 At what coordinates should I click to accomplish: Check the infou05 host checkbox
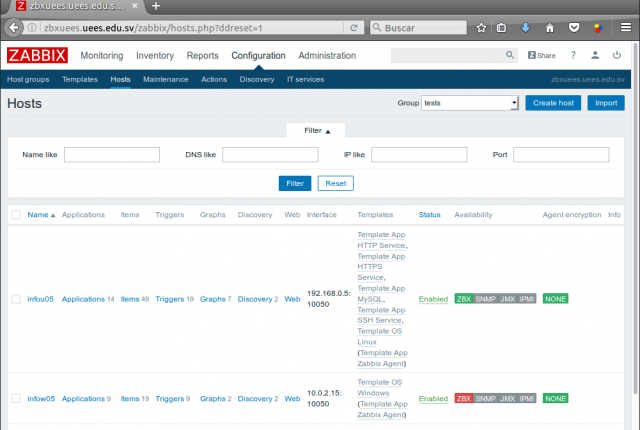(16, 299)
